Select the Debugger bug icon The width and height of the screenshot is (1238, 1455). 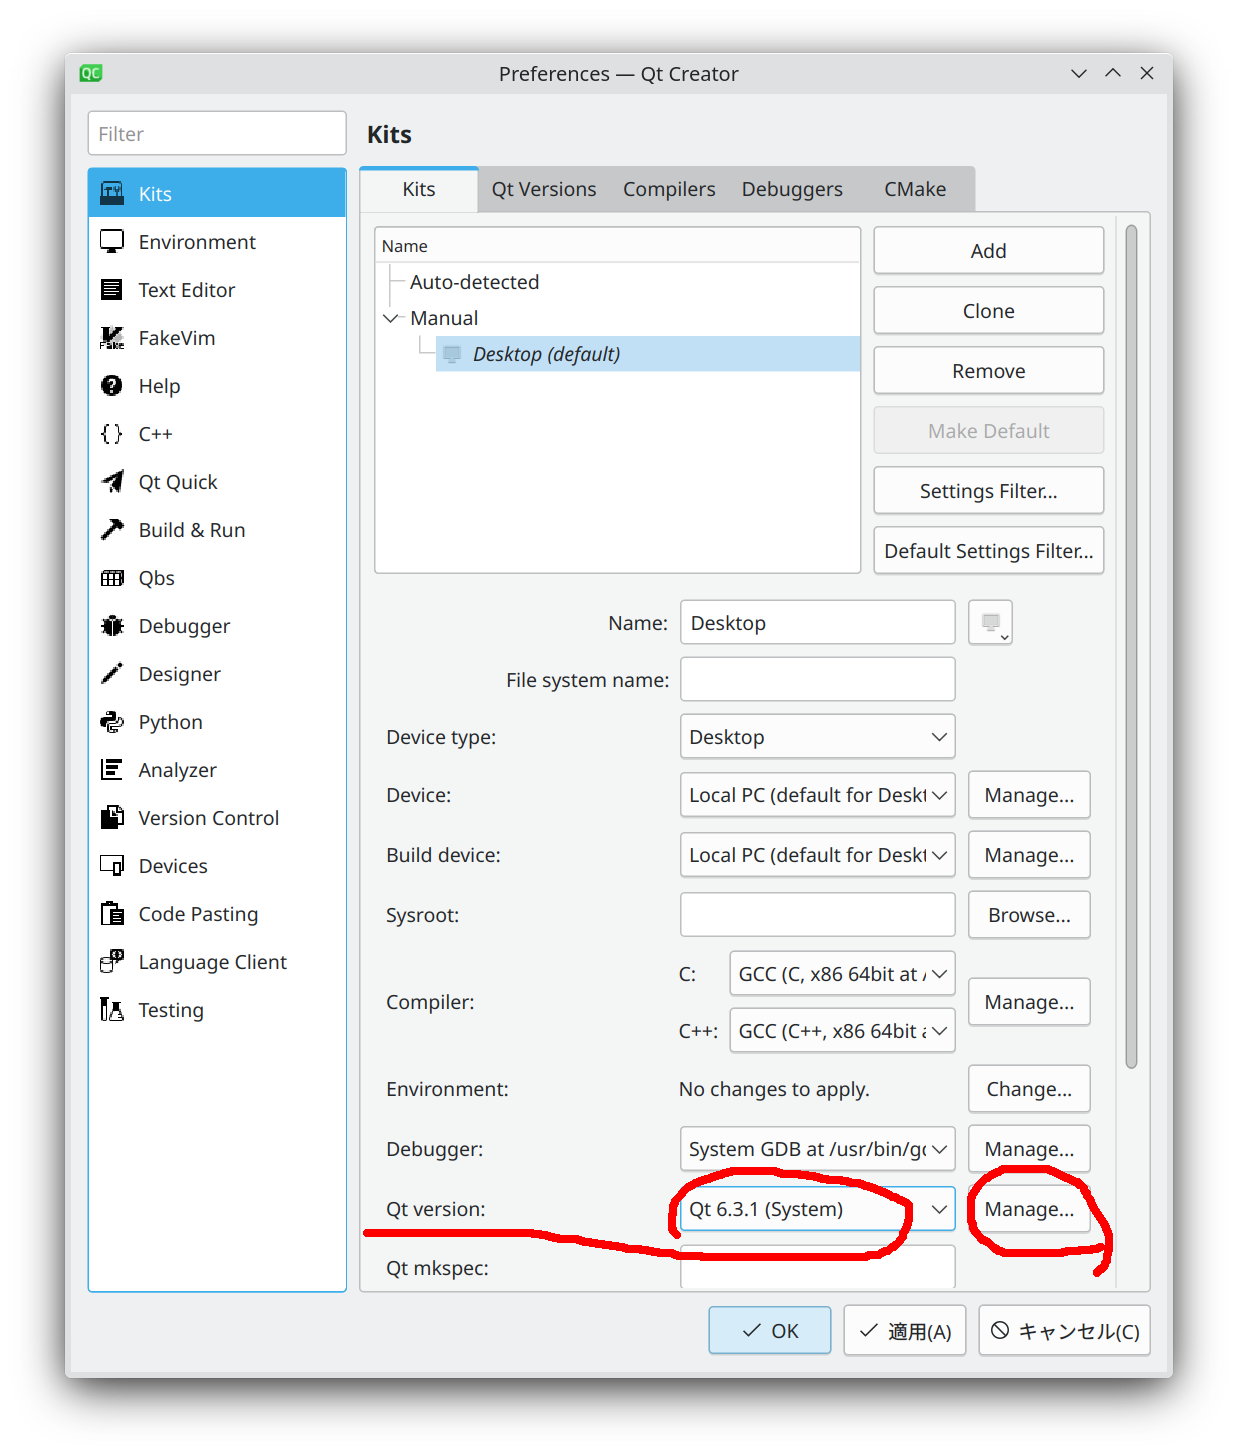[112, 625]
